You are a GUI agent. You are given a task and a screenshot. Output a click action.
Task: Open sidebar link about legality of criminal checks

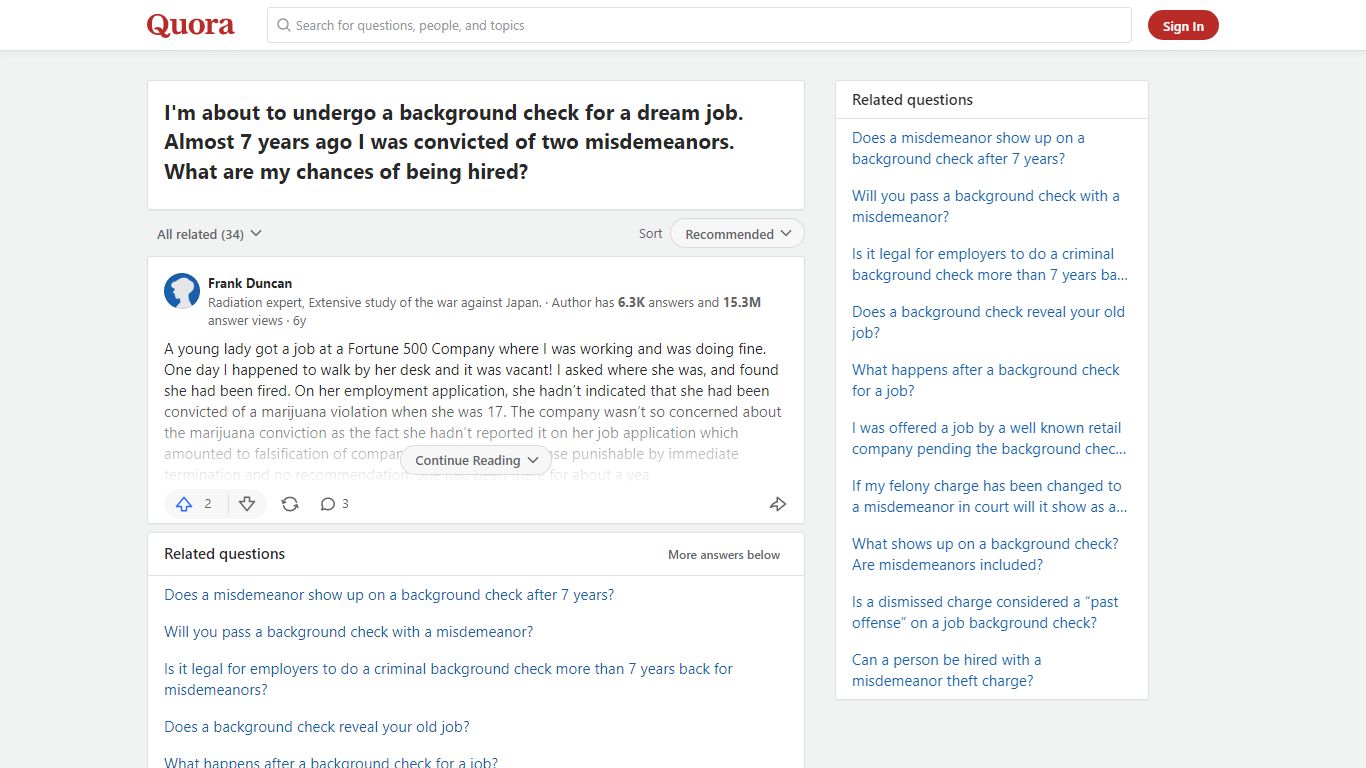(989, 264)
